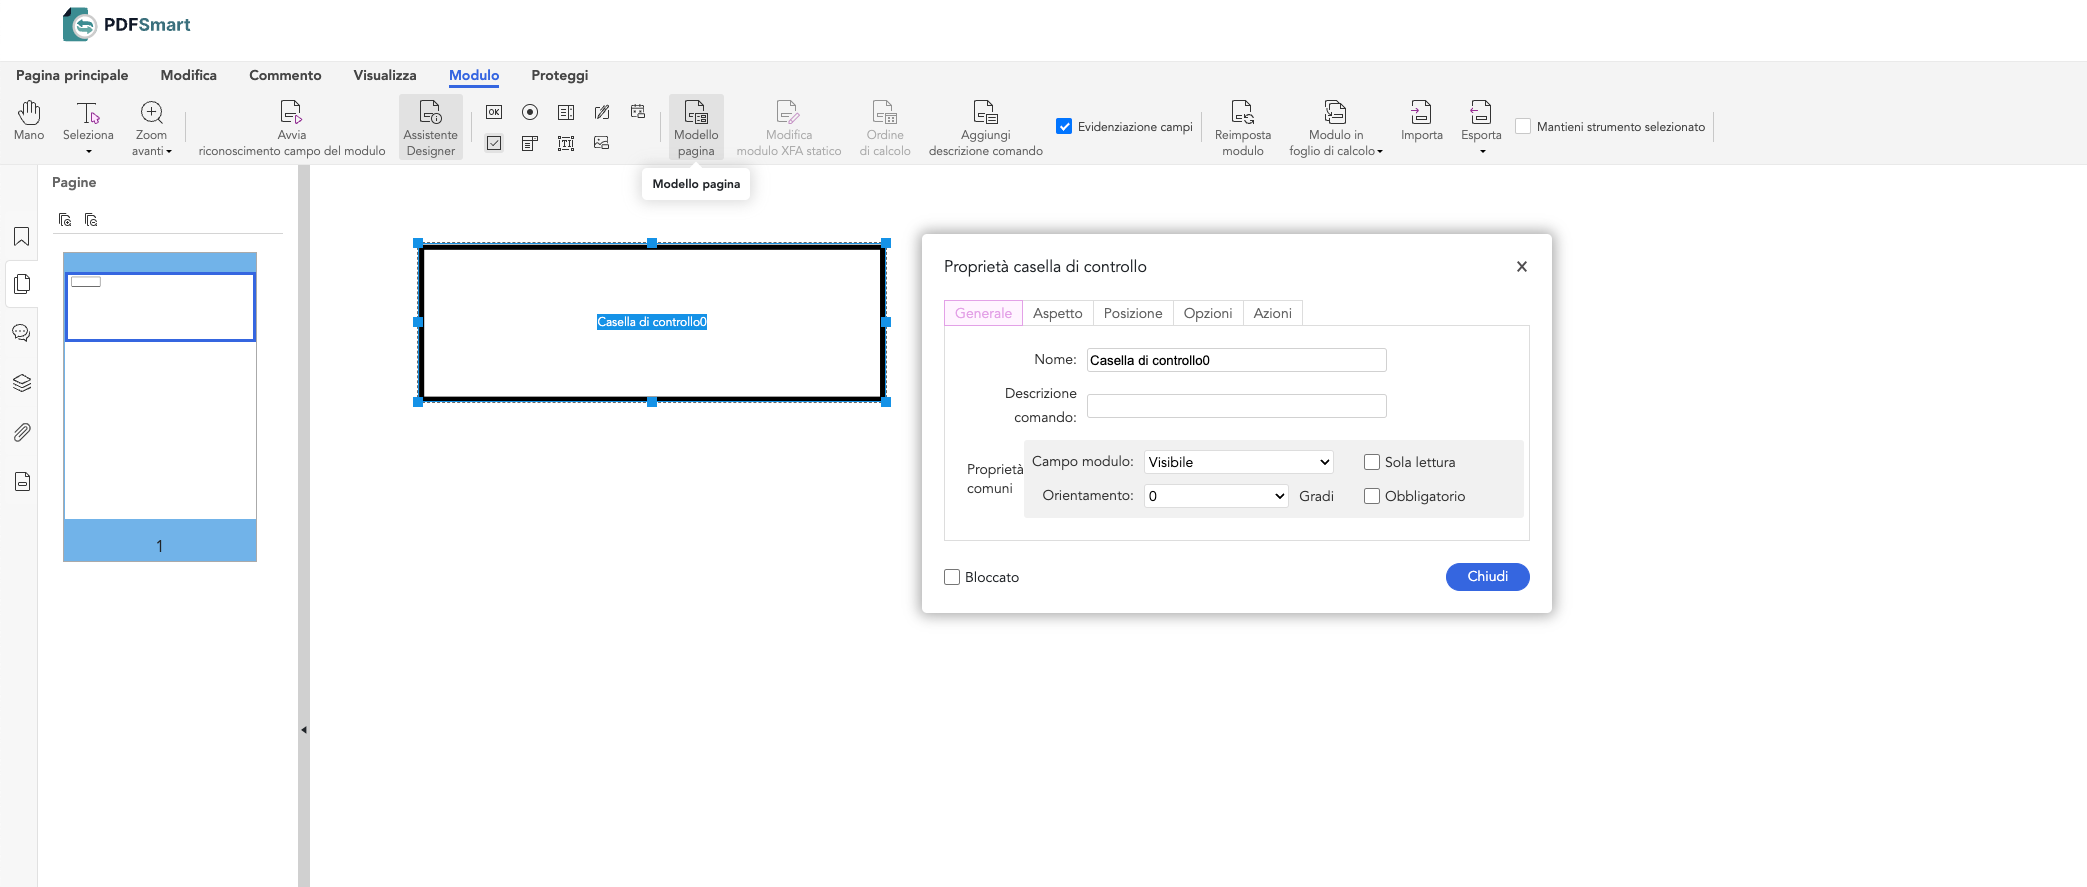
Task: Open the Attachments paperclip panel
Action: 21,432
